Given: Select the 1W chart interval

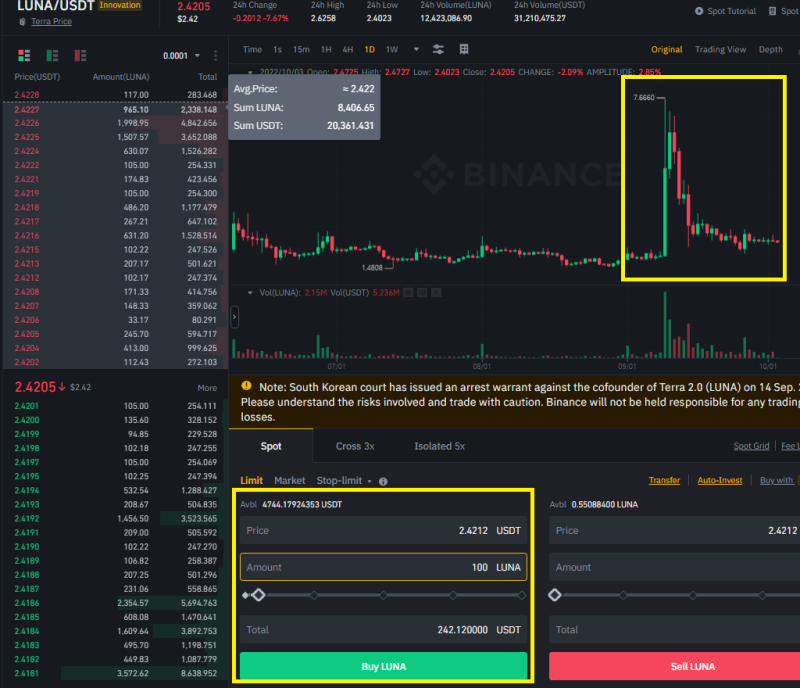Looking at the screenshot, I should coord(392,50).
